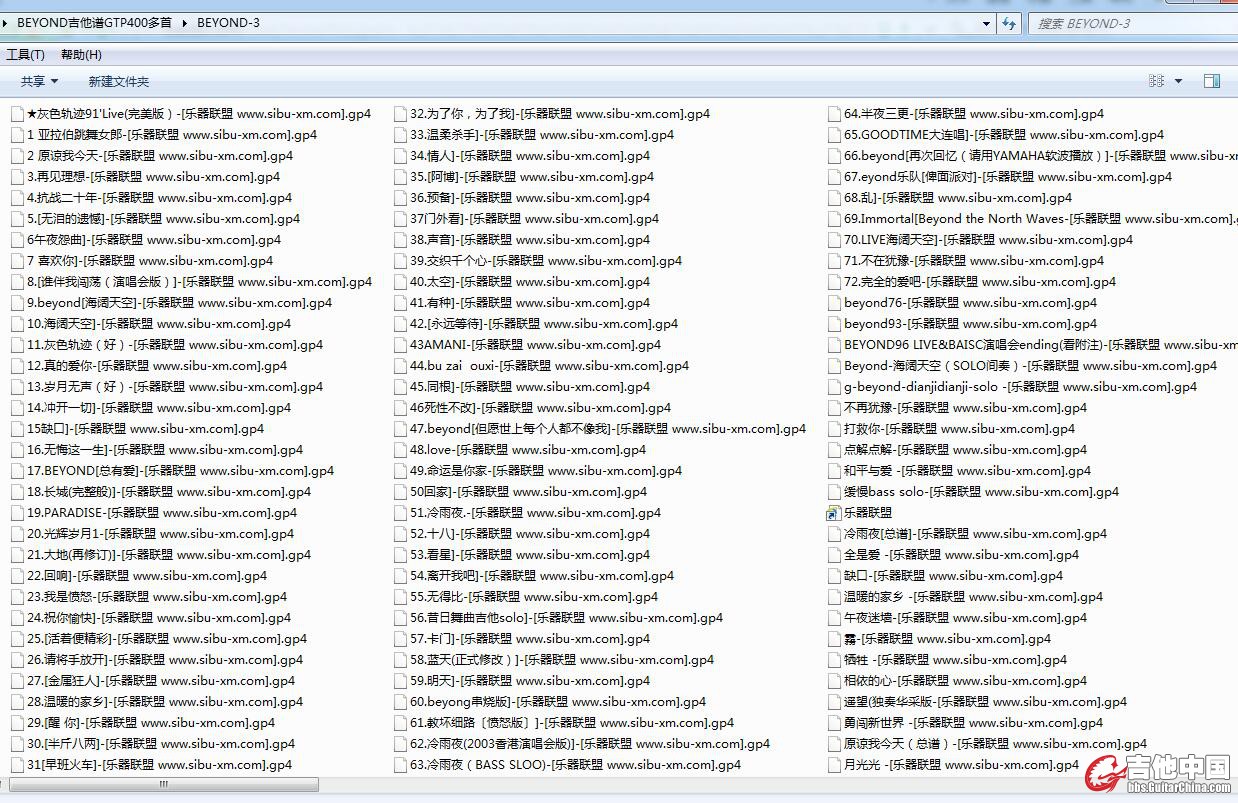Open the 帮助(H) menu
Viewport: 1238px width, 803px height.
[x=81, y=55]
